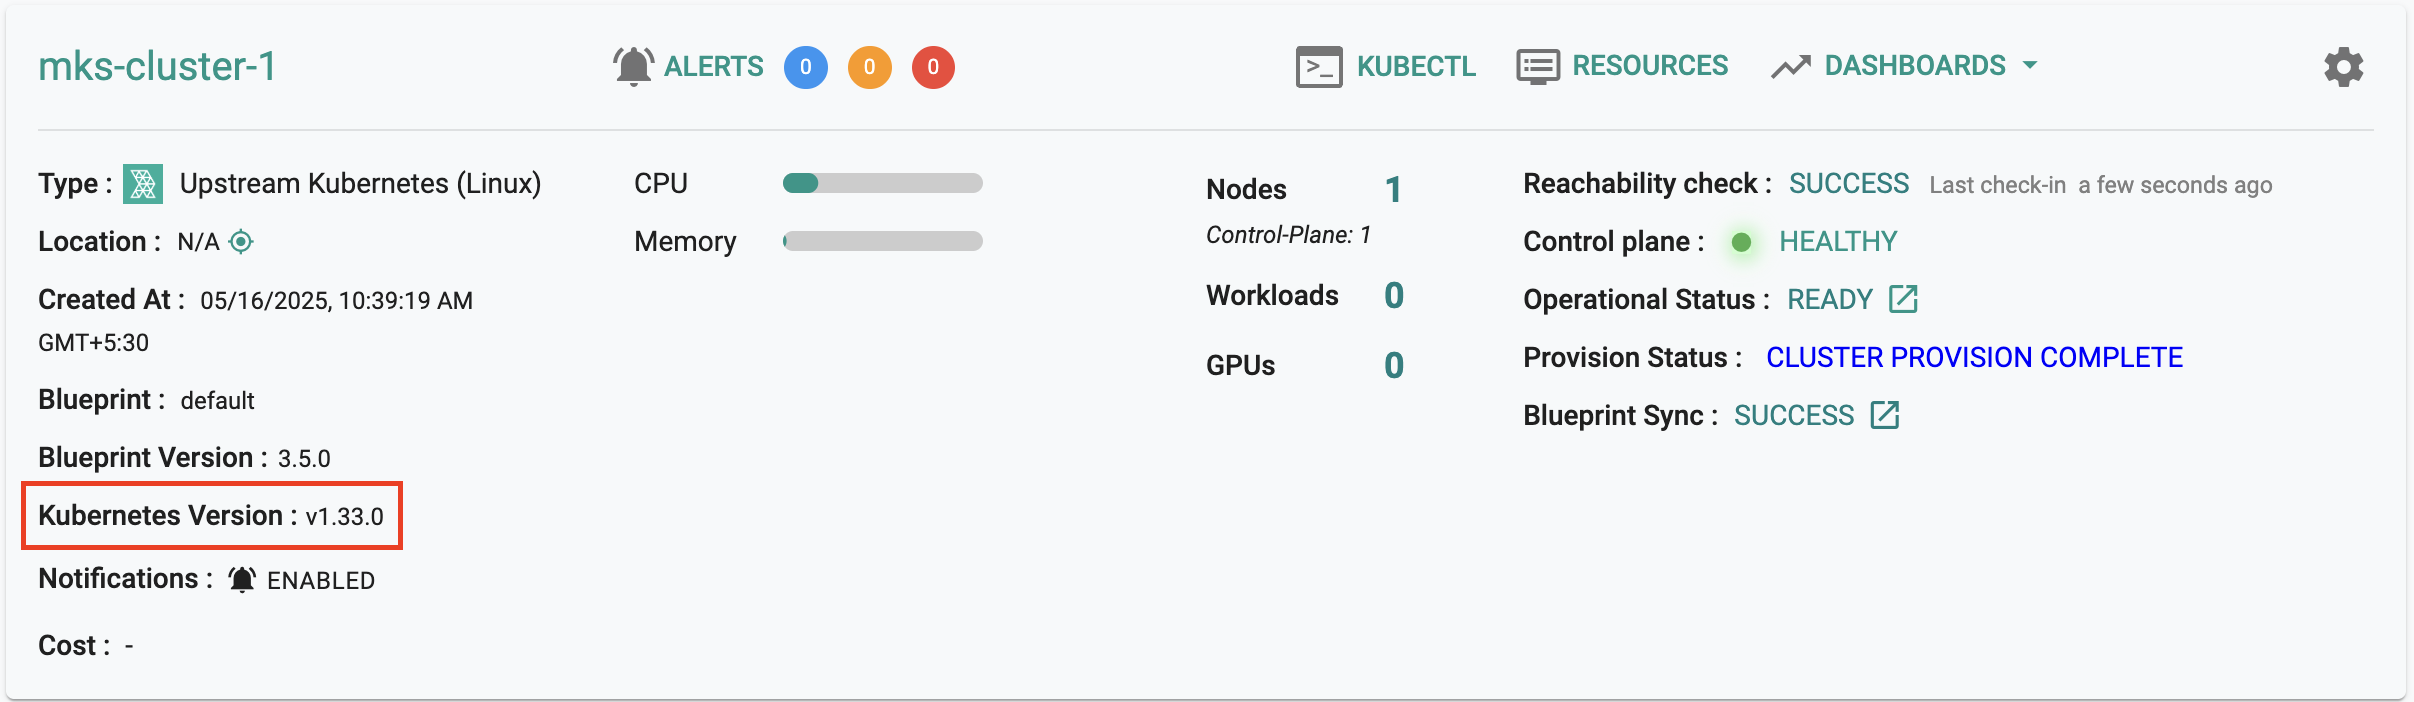This screenshot has height=702, width=2414.
Task: Open cluster settings gear icon
Action: coord(2343,67)
